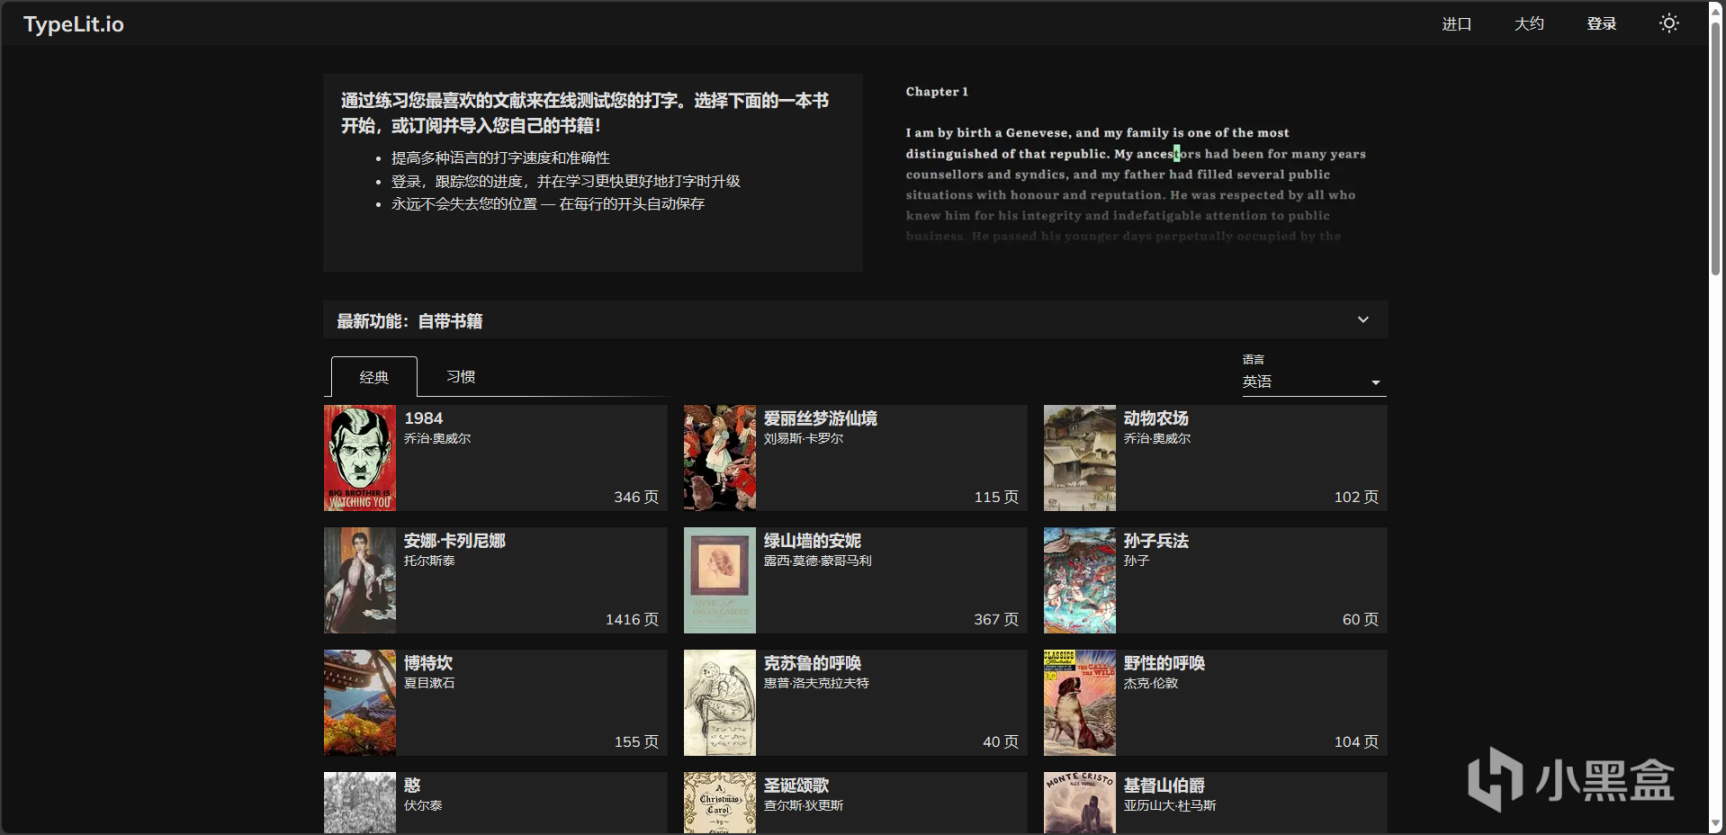Click the 爱丽丝梦游仙境 title text
The image size is (1726, 835).
820,418
